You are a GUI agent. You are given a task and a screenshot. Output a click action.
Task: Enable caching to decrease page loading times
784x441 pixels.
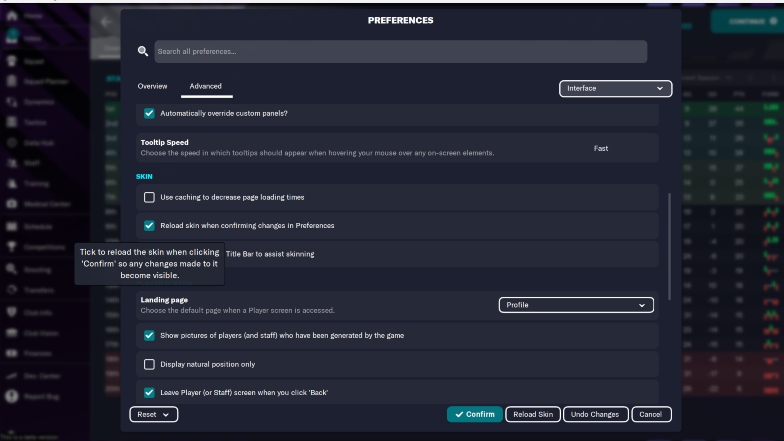point(149,197)
